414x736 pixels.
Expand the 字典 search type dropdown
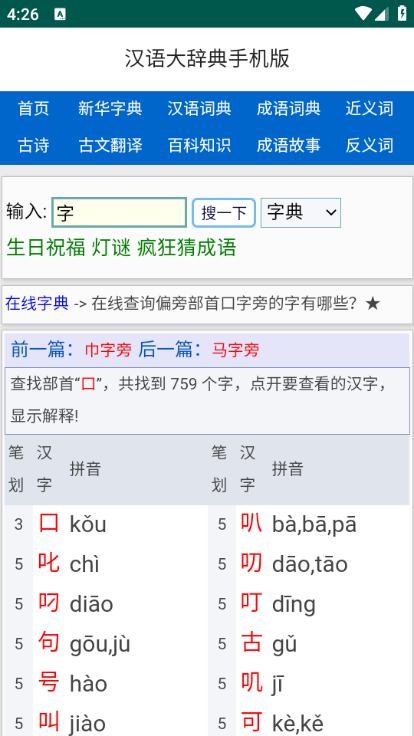[301, 213]
